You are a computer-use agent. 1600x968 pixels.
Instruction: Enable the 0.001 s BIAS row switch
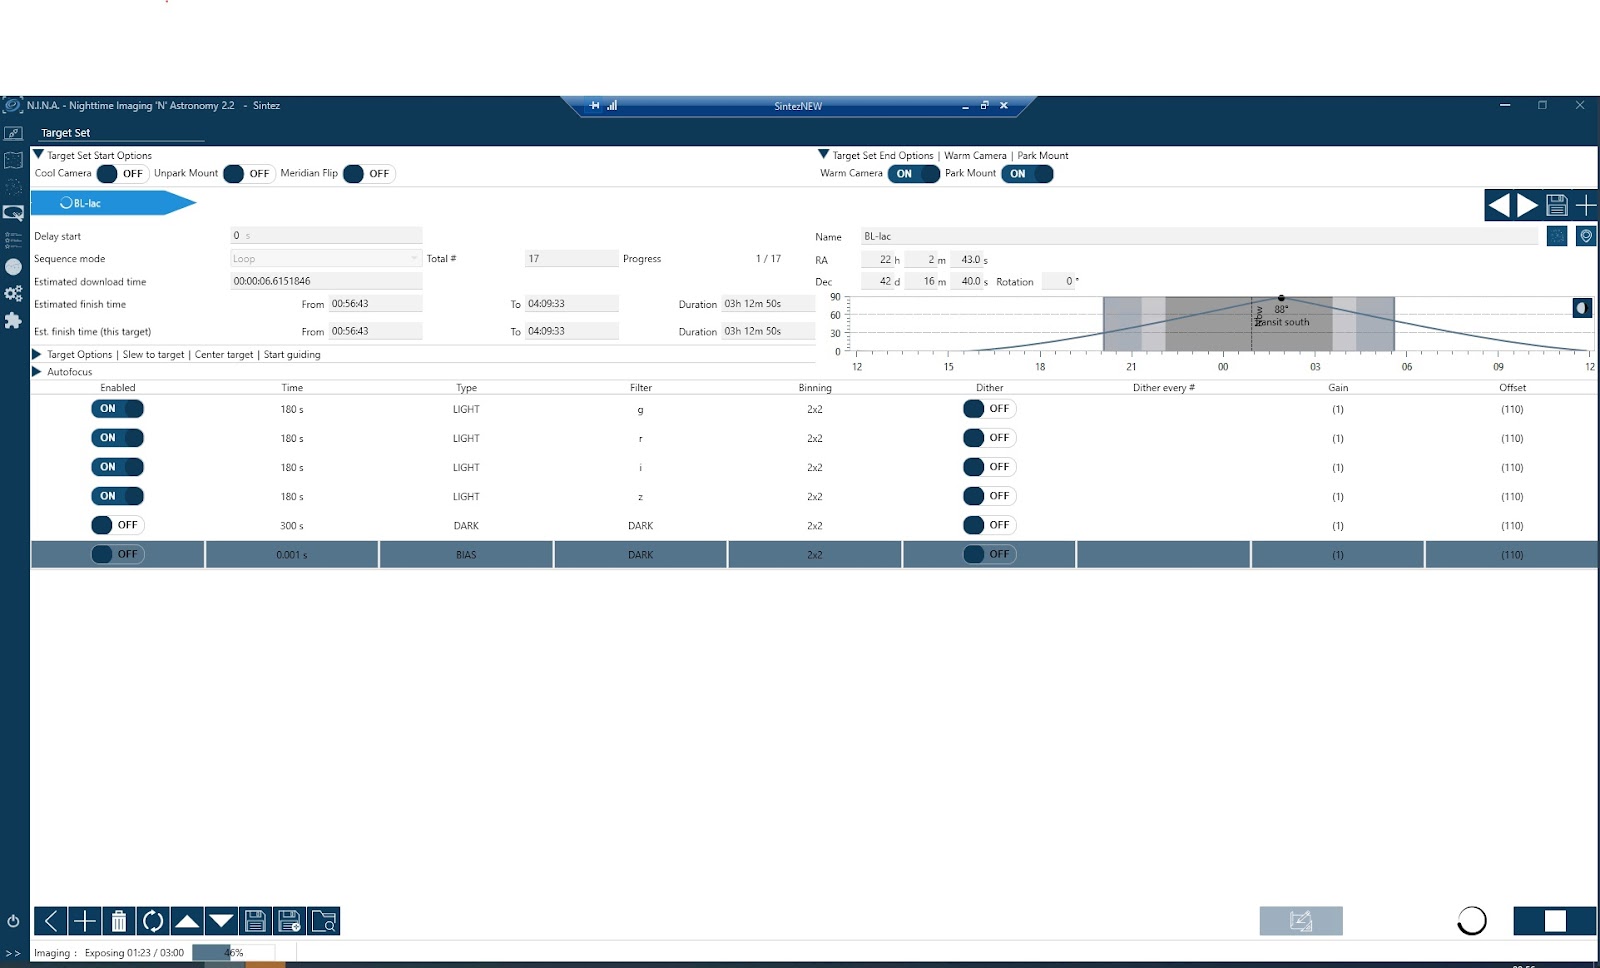[117, 554]
